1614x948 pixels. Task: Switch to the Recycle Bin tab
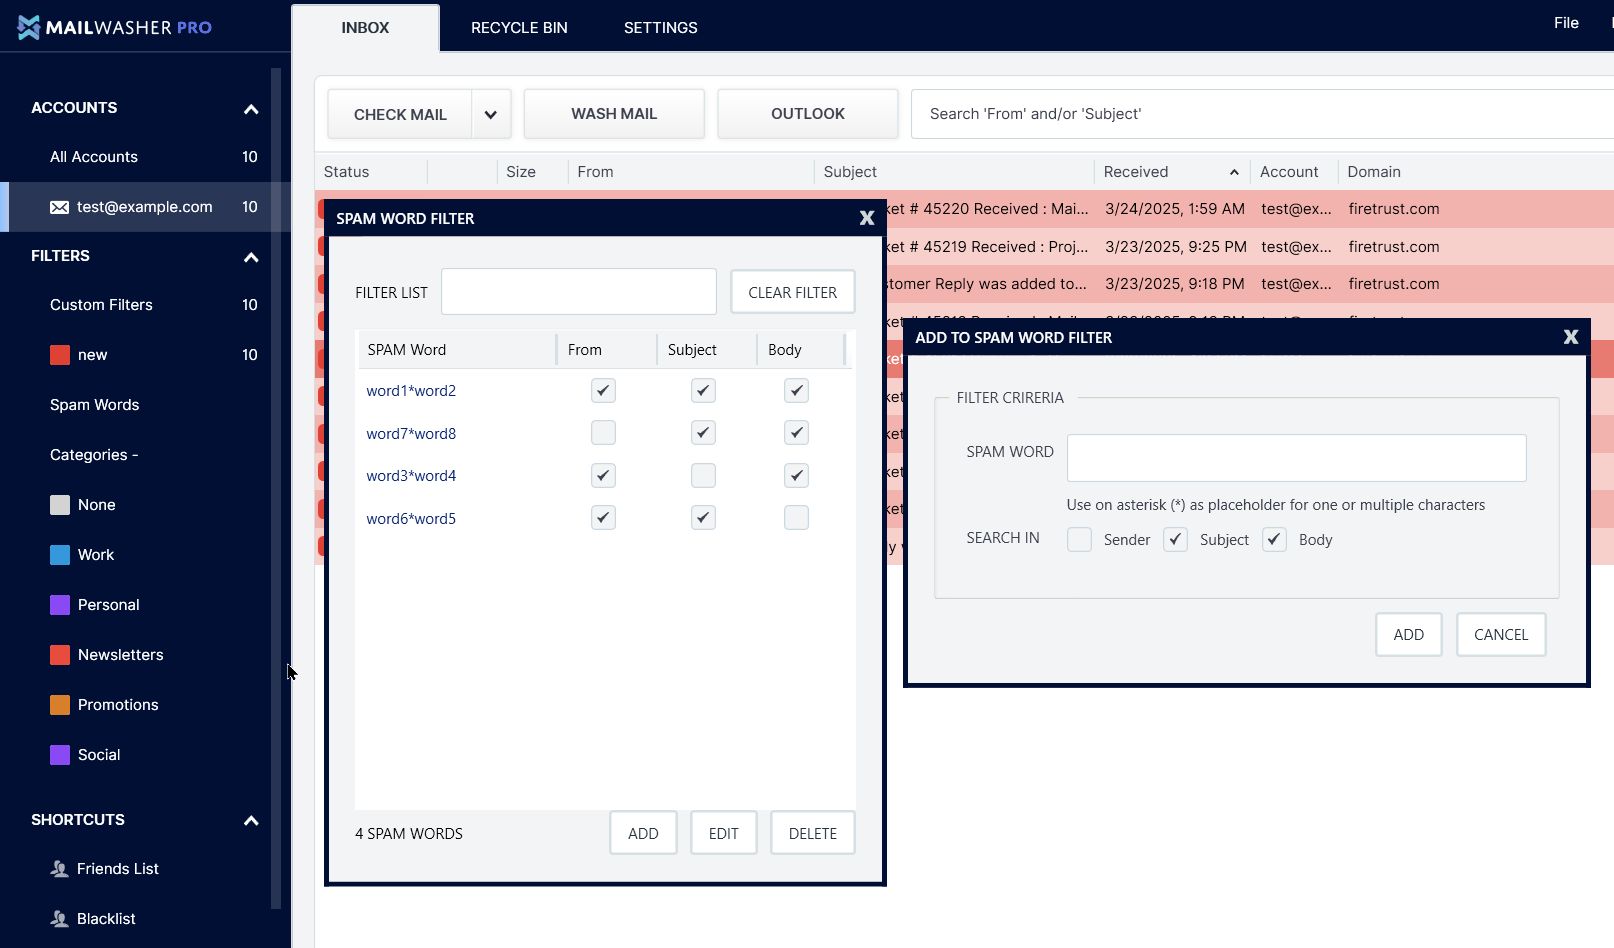pos(519,28)
